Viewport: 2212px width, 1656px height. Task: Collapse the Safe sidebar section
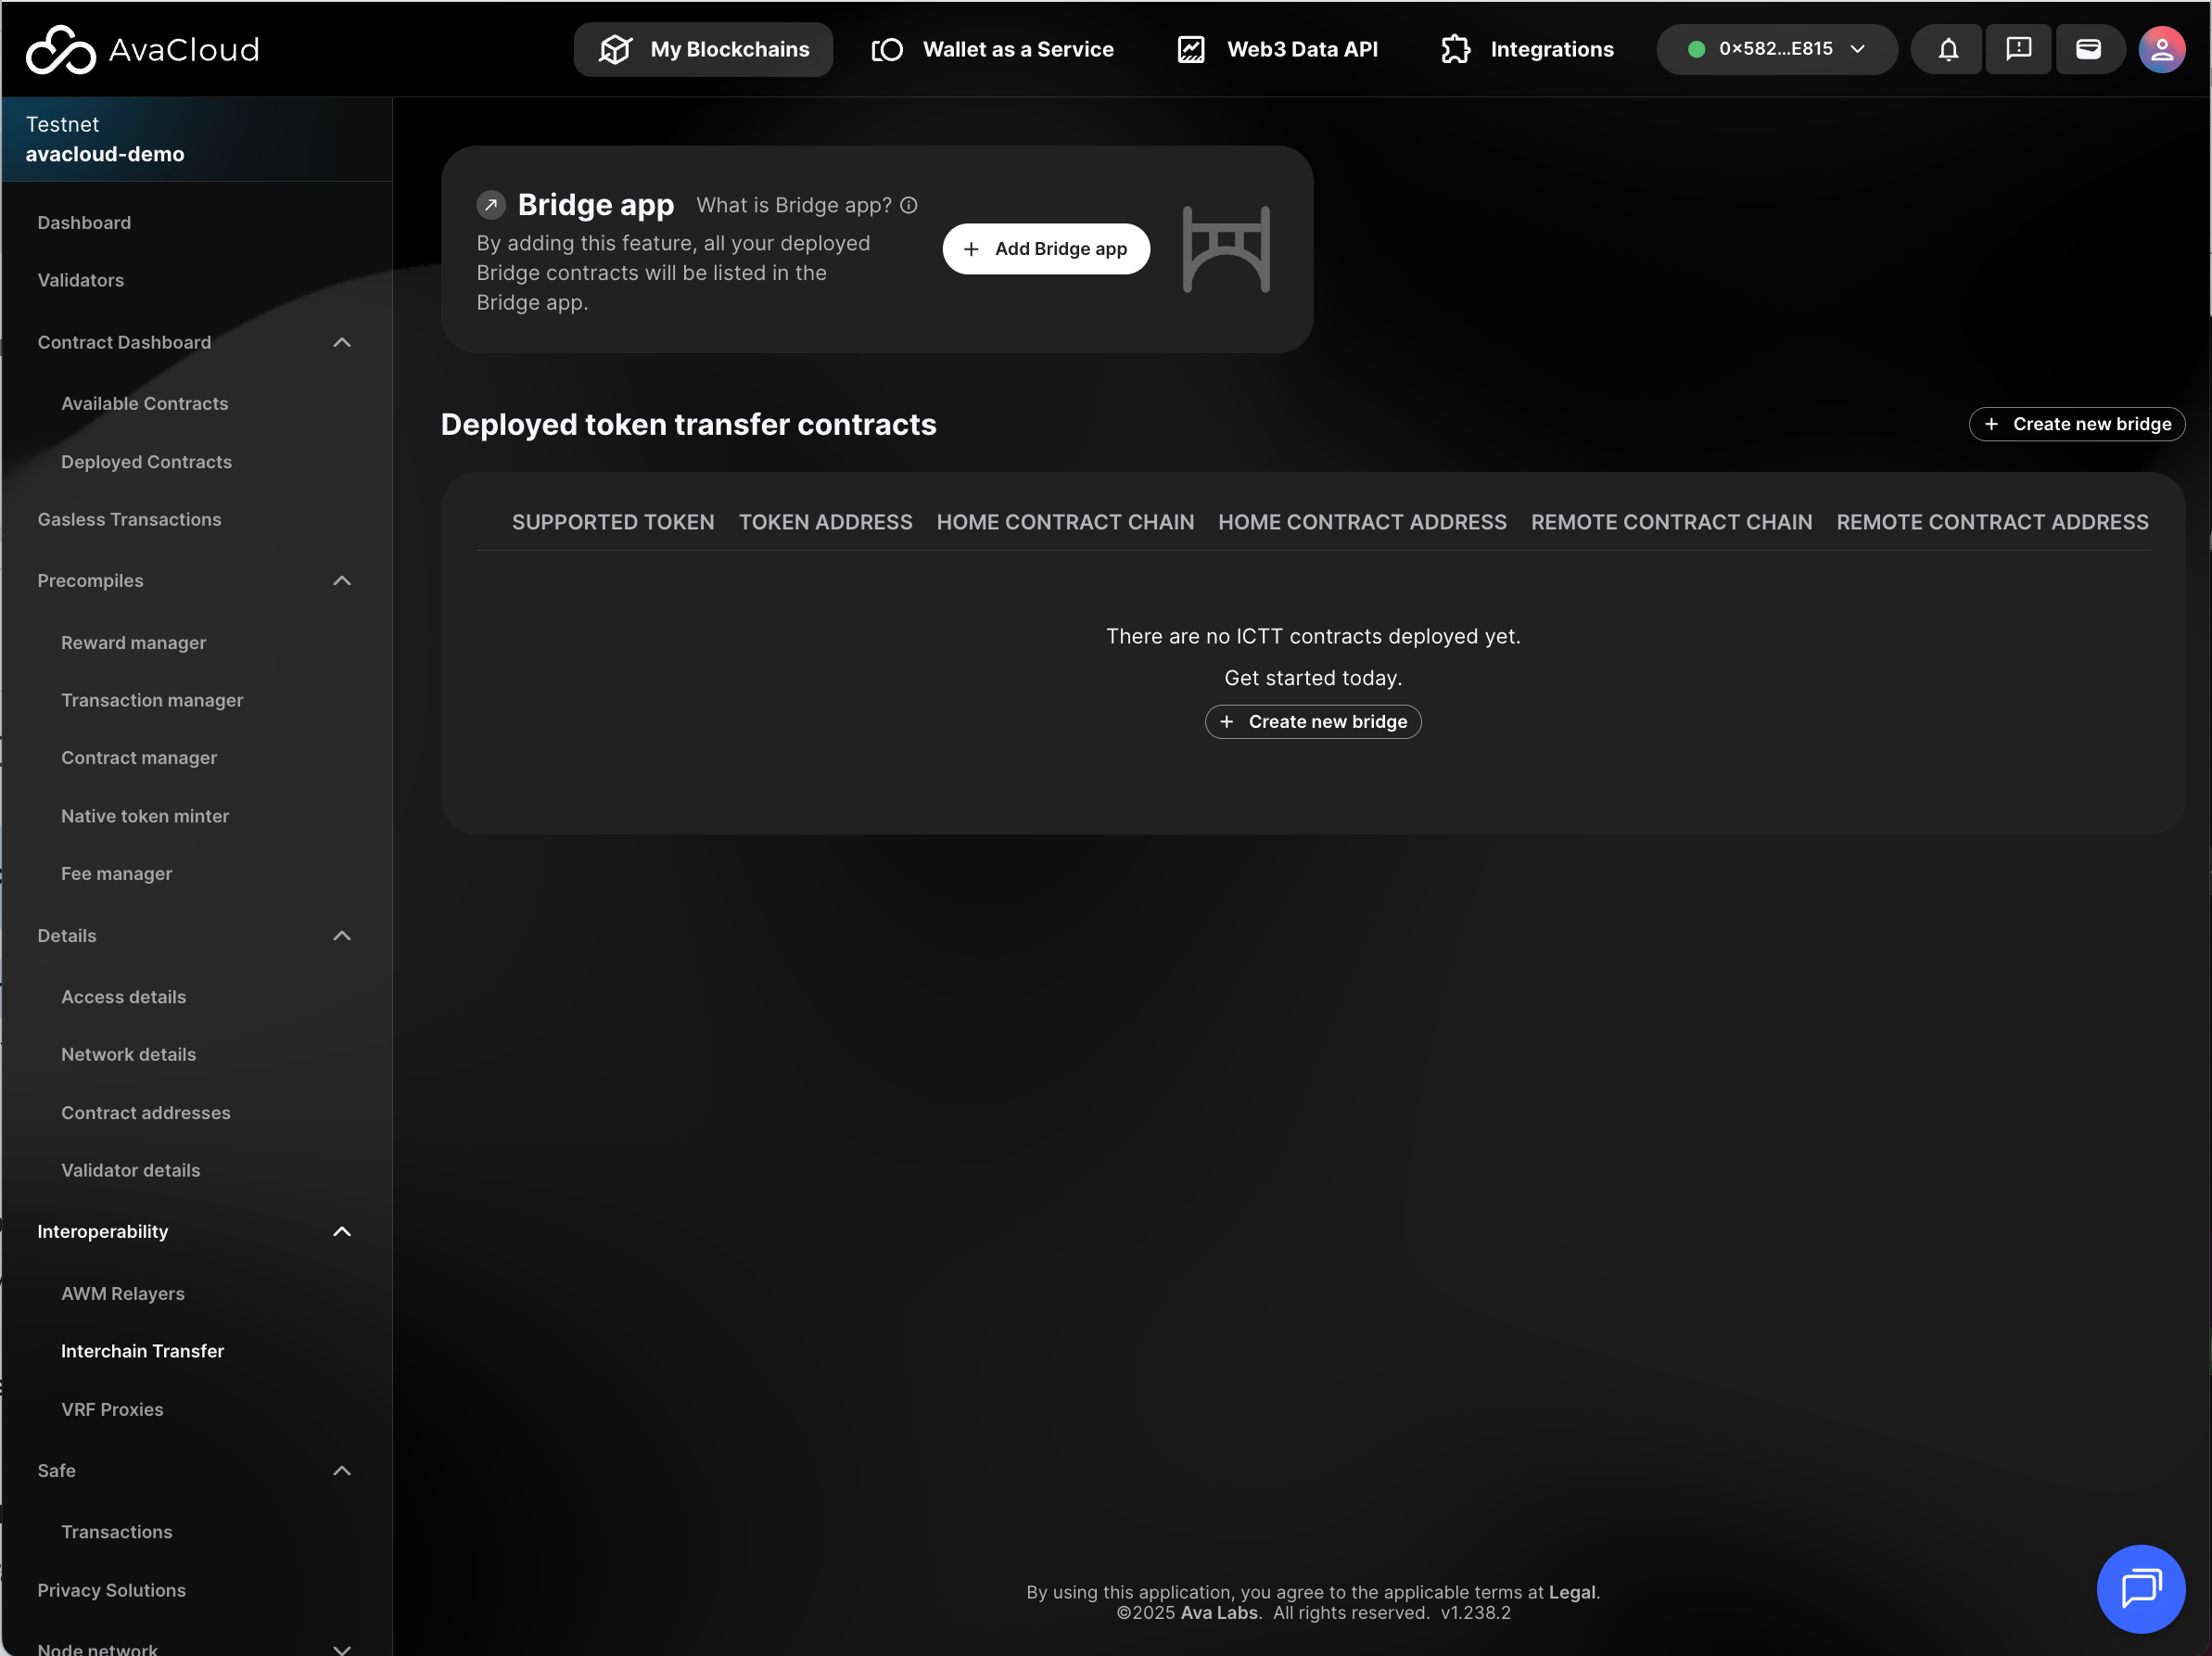coord(342,1470)
